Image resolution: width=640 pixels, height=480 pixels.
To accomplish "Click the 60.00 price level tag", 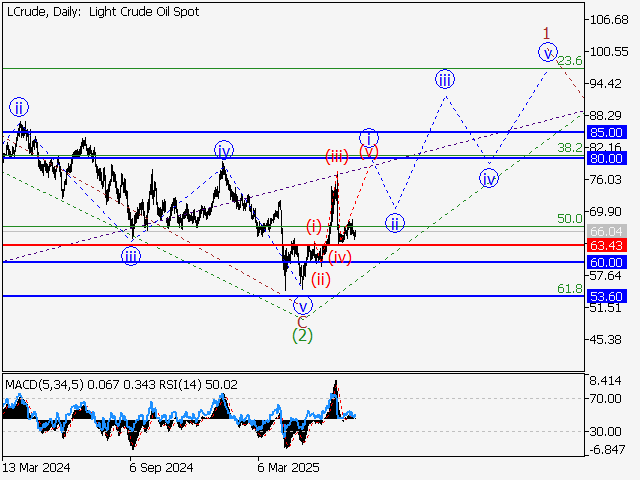I will 606,262.
